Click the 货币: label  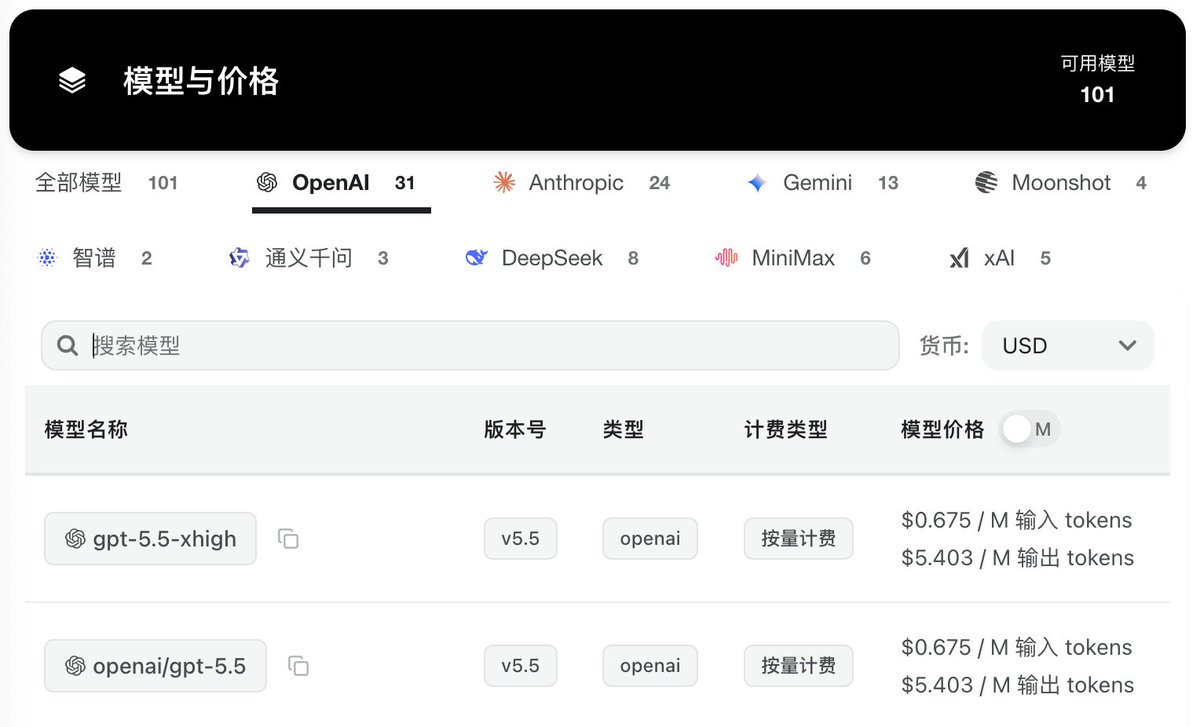tap(944, 346)
